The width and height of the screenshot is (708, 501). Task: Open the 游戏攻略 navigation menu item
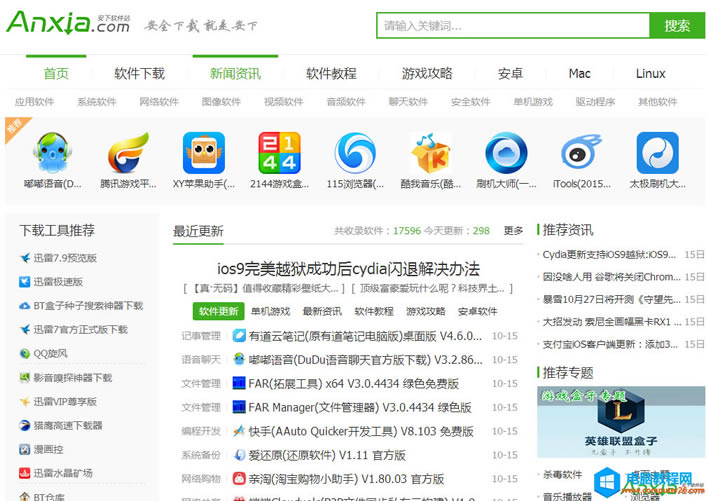click(427, 73)
